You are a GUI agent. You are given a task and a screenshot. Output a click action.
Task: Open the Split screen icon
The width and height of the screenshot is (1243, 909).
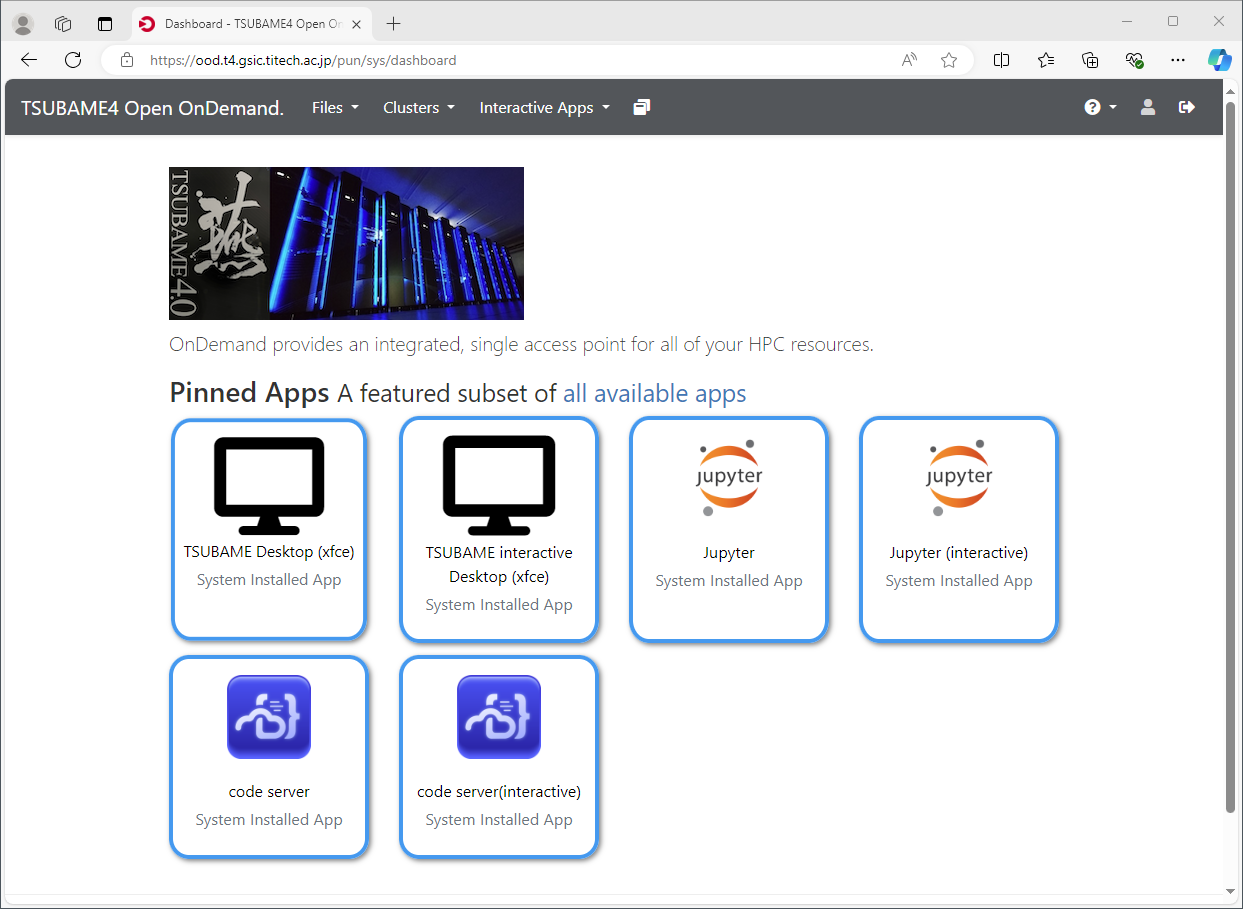(x=1001, y=60)
